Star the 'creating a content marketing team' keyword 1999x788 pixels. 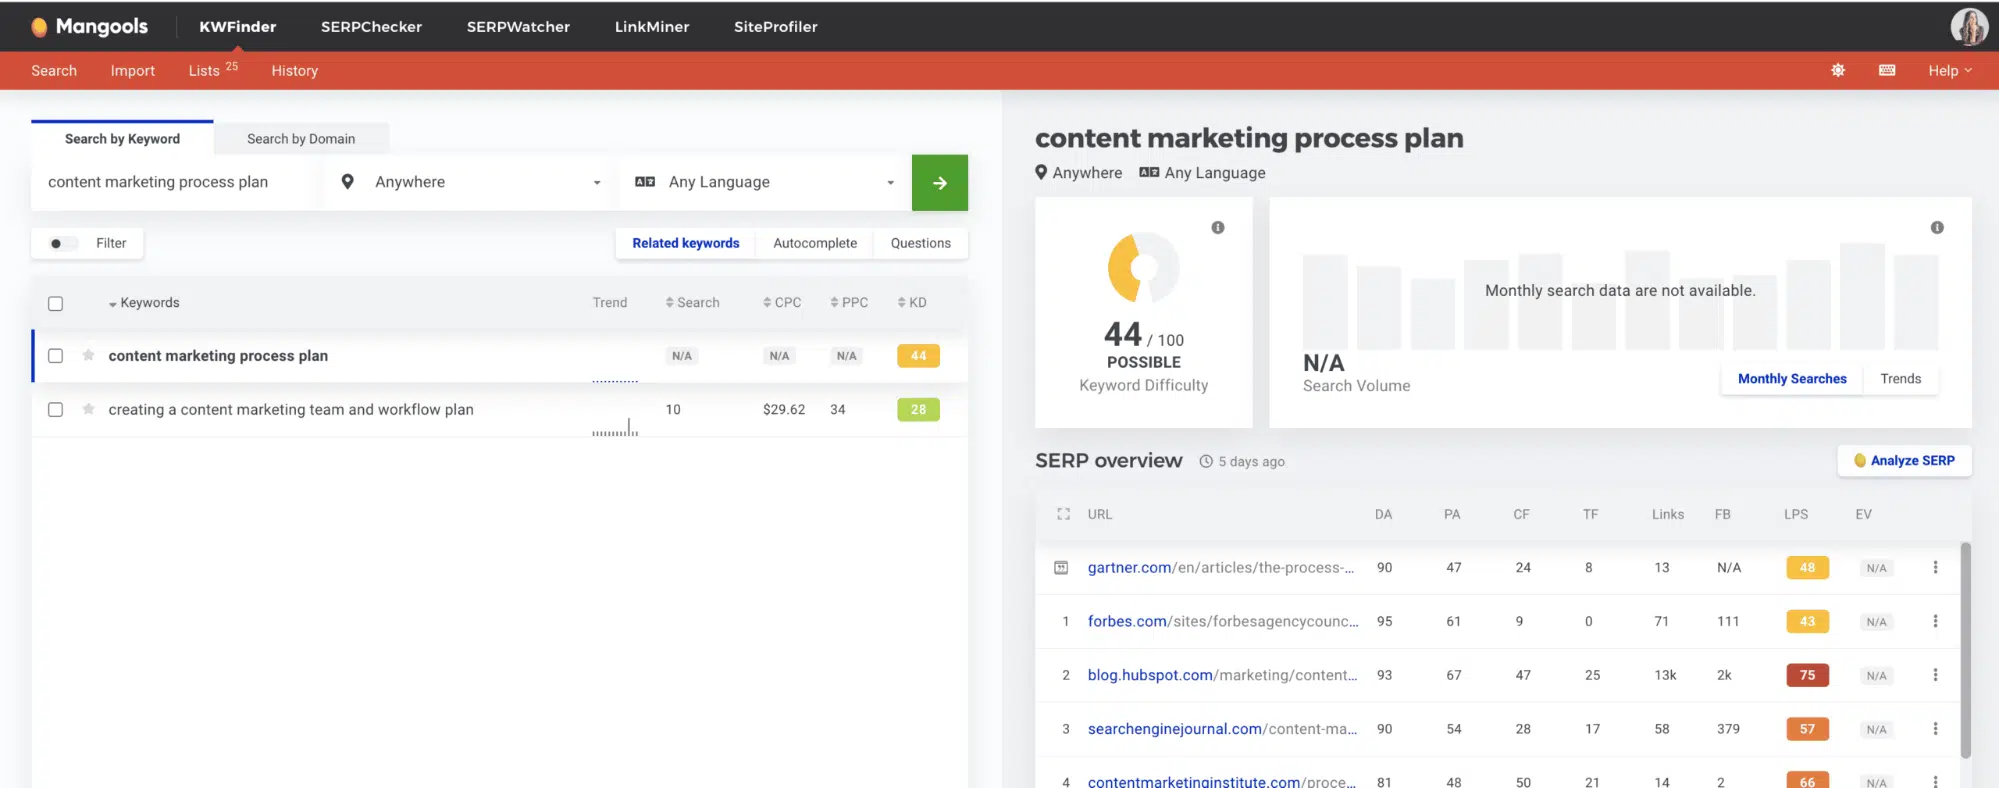click(89, 409)
